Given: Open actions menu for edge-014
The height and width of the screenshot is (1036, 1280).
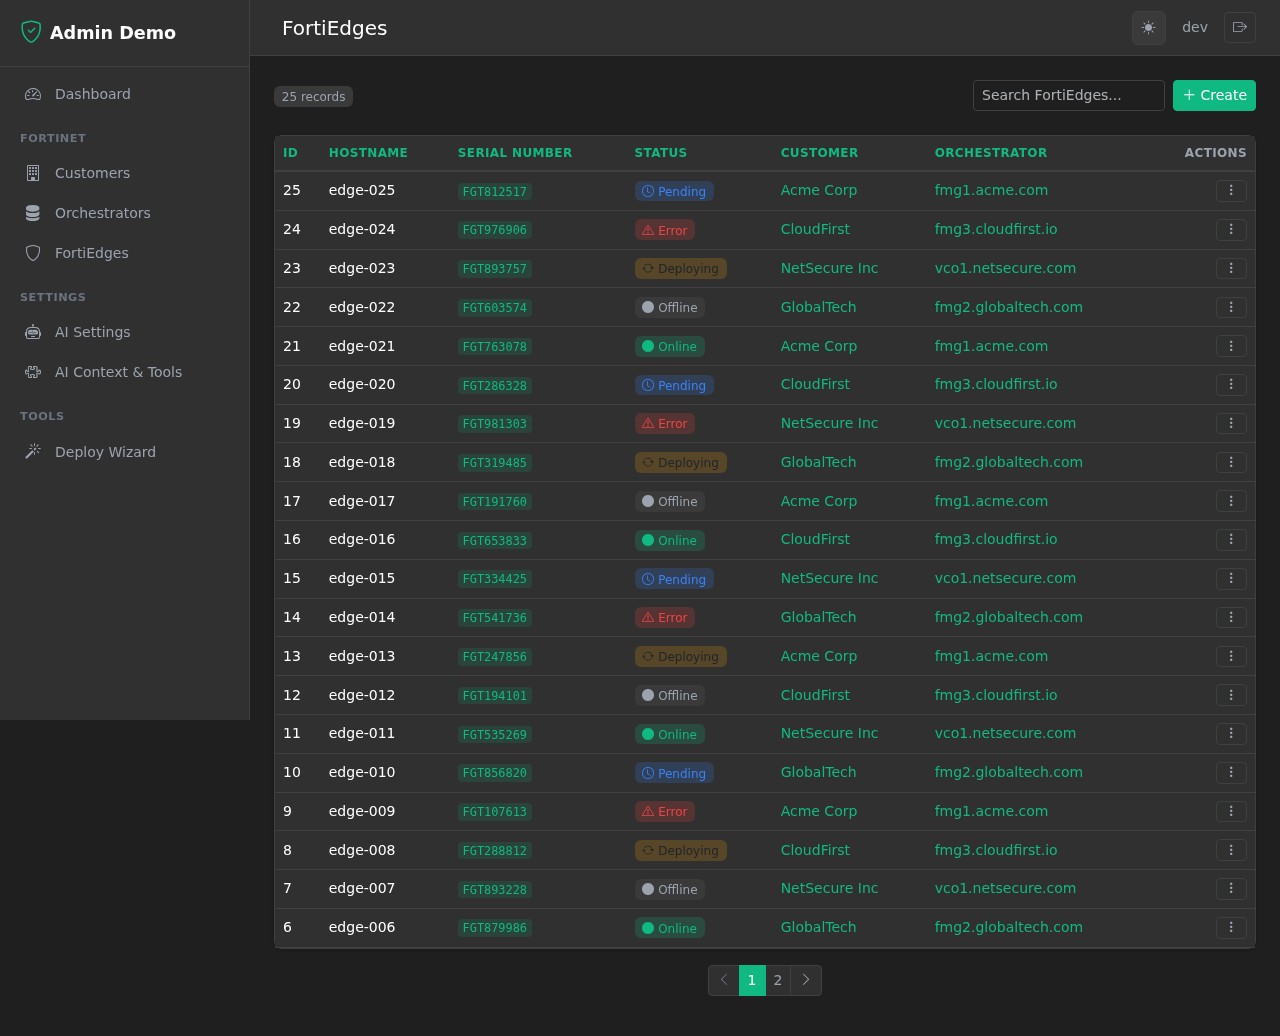Looking at the screenshot, I should 1231,617.
